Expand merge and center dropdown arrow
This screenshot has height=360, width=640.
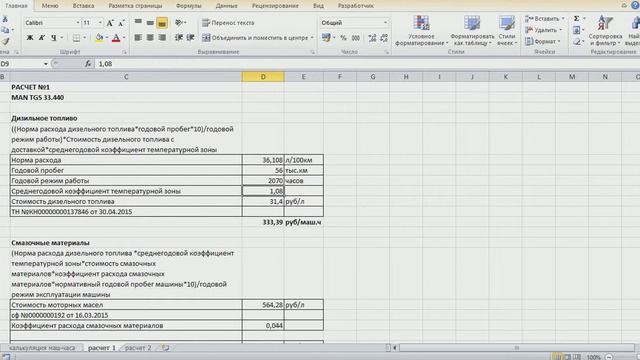pos(312,38)
